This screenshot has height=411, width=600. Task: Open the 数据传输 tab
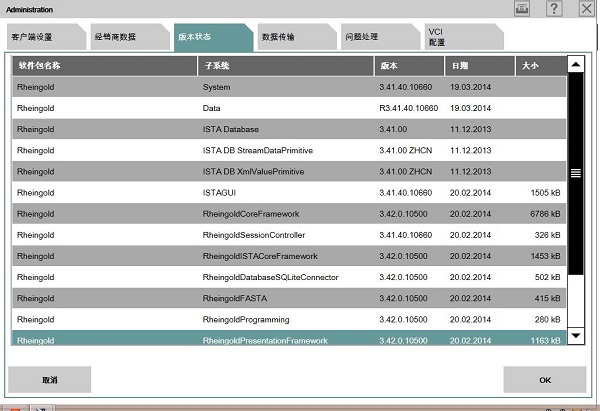297,37
